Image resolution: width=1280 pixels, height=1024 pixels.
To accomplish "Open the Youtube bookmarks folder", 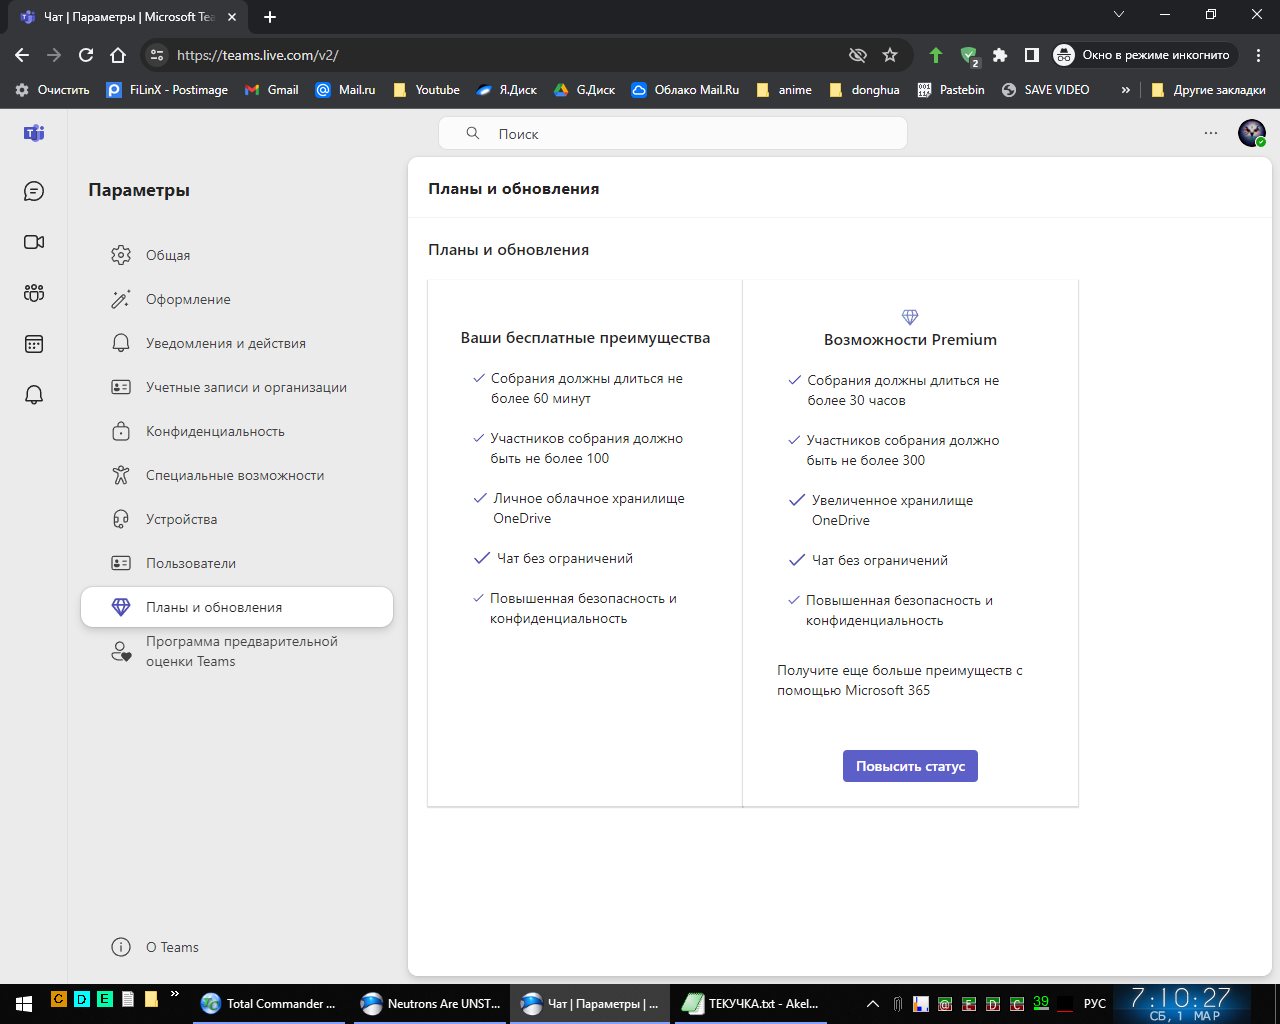I will pos(426,90).
